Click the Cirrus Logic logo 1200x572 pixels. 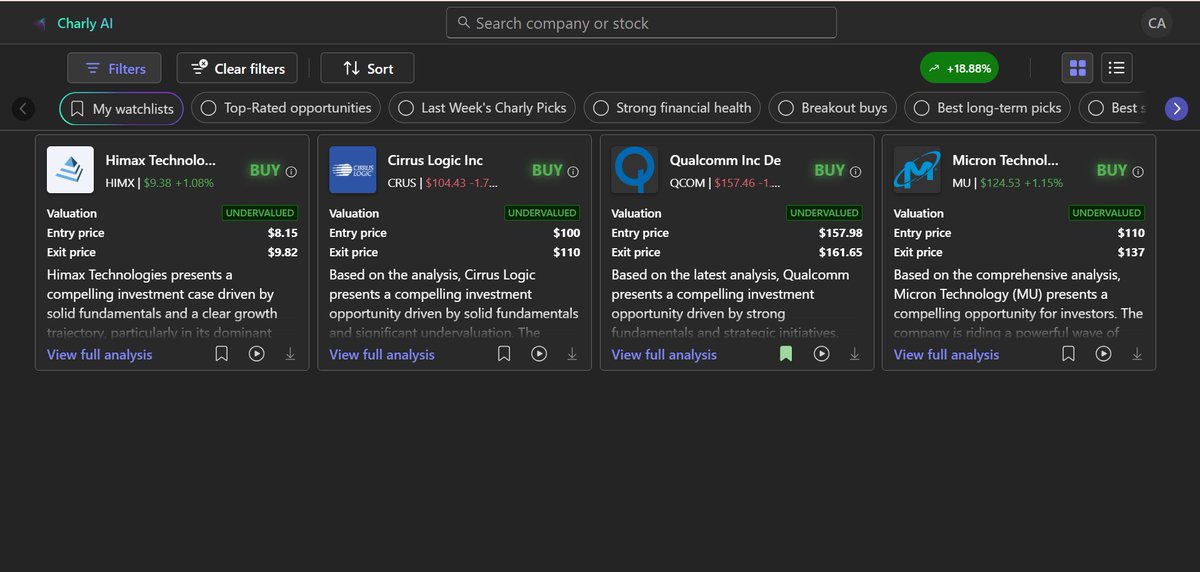pos(352,170)
